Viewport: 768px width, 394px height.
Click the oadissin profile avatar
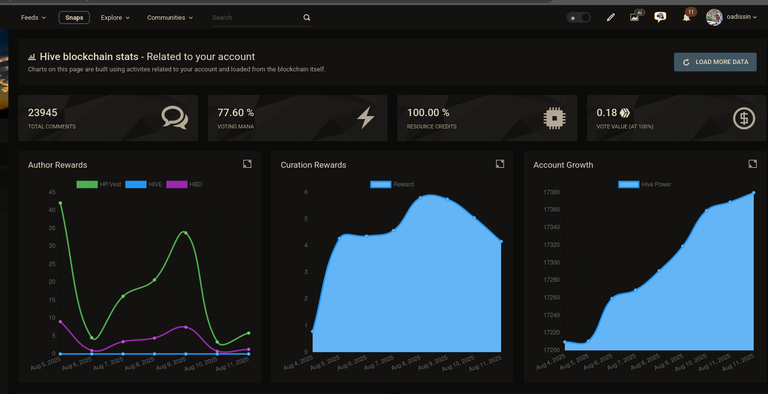pyautogui.click(x=714, y=17)
